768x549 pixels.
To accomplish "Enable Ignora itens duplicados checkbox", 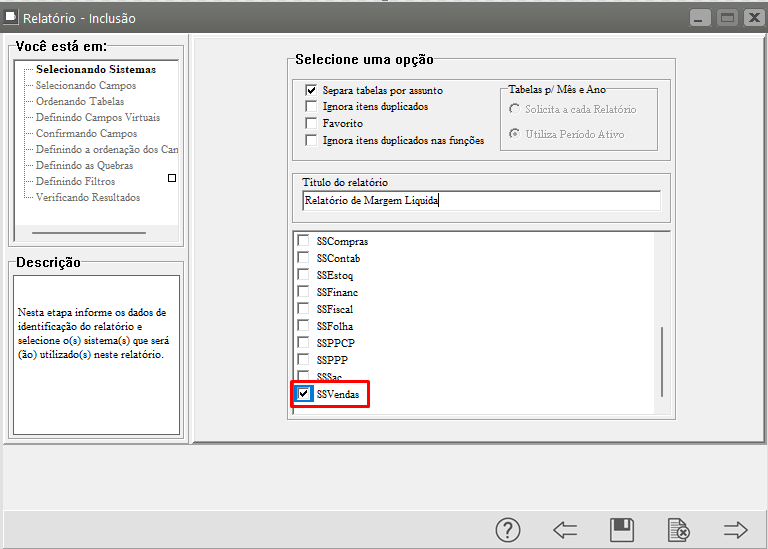I will coord(311,106).
